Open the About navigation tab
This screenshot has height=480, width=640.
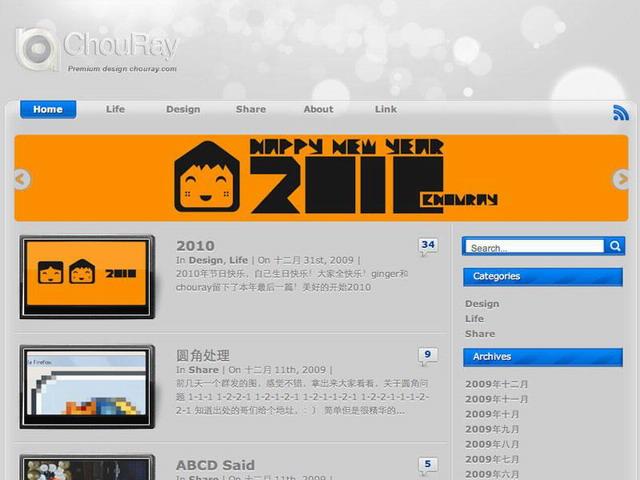coord(318,109)
